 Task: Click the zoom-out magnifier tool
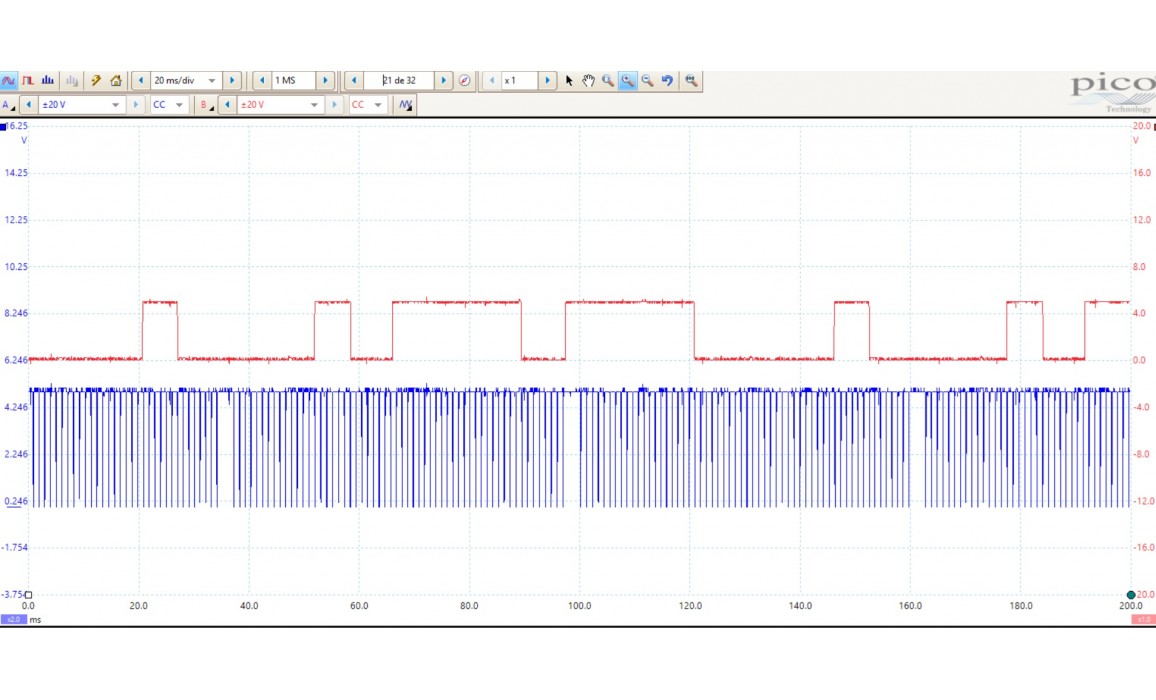pyautogui.click(x=647, y=81)
